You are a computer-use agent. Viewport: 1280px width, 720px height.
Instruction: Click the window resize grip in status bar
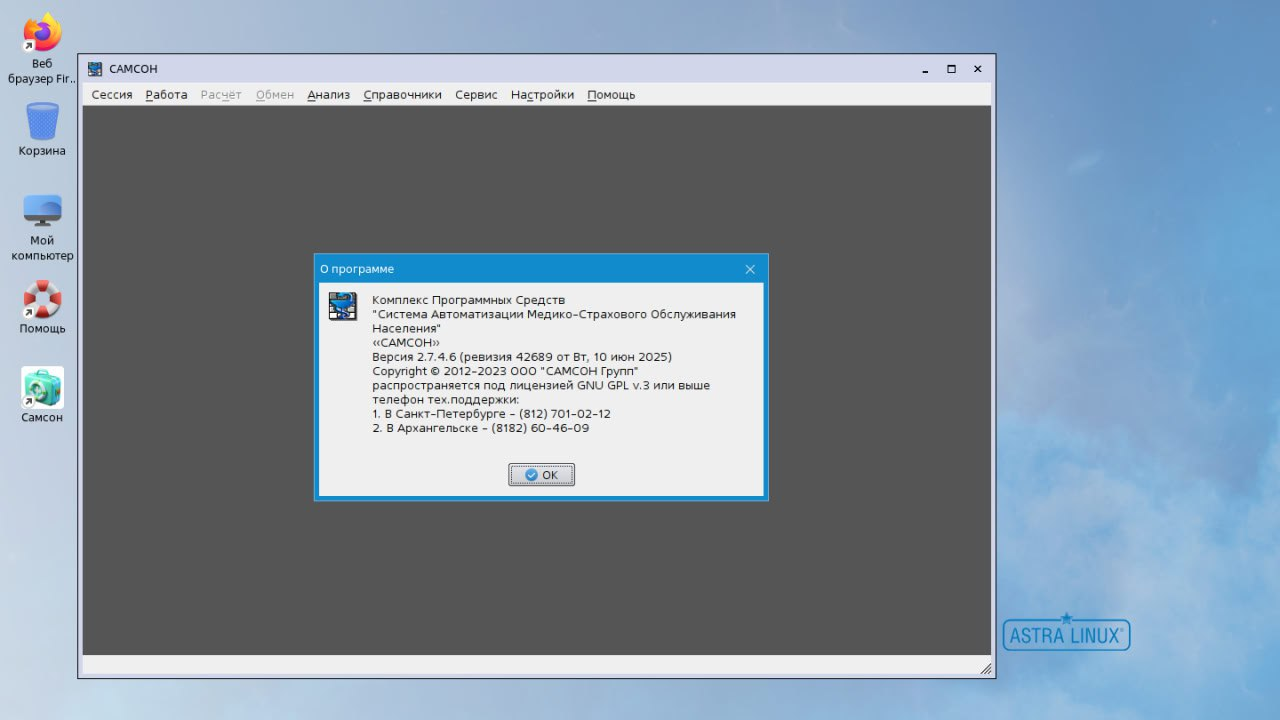(x=985, y=668)
